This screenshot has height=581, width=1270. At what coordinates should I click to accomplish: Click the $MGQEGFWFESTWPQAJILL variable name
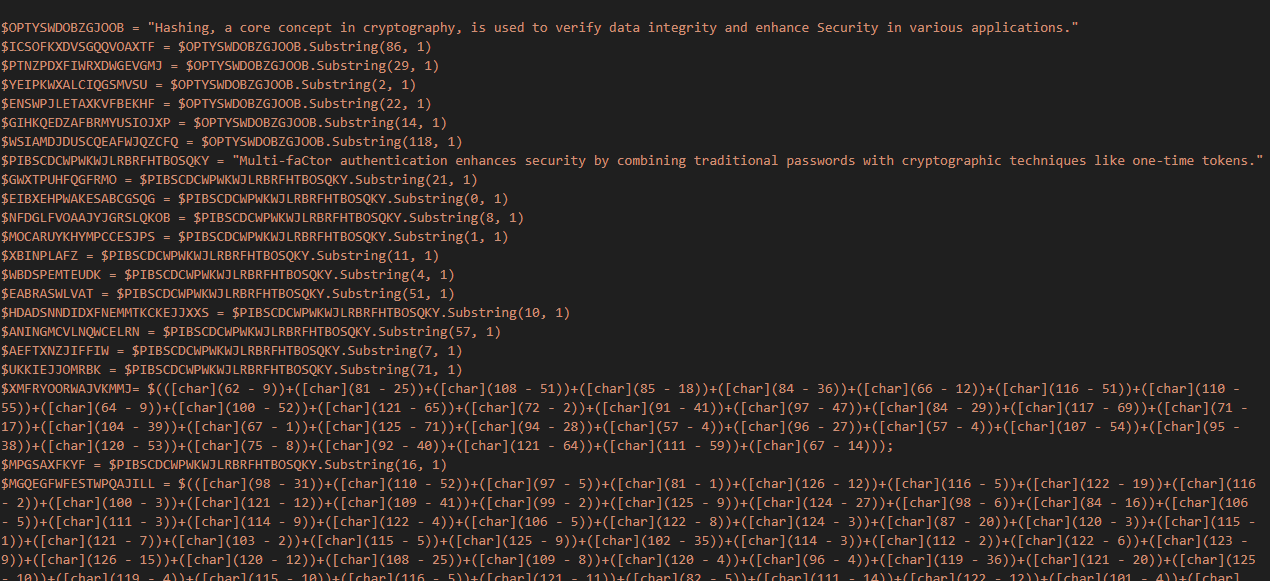(78, 483)
